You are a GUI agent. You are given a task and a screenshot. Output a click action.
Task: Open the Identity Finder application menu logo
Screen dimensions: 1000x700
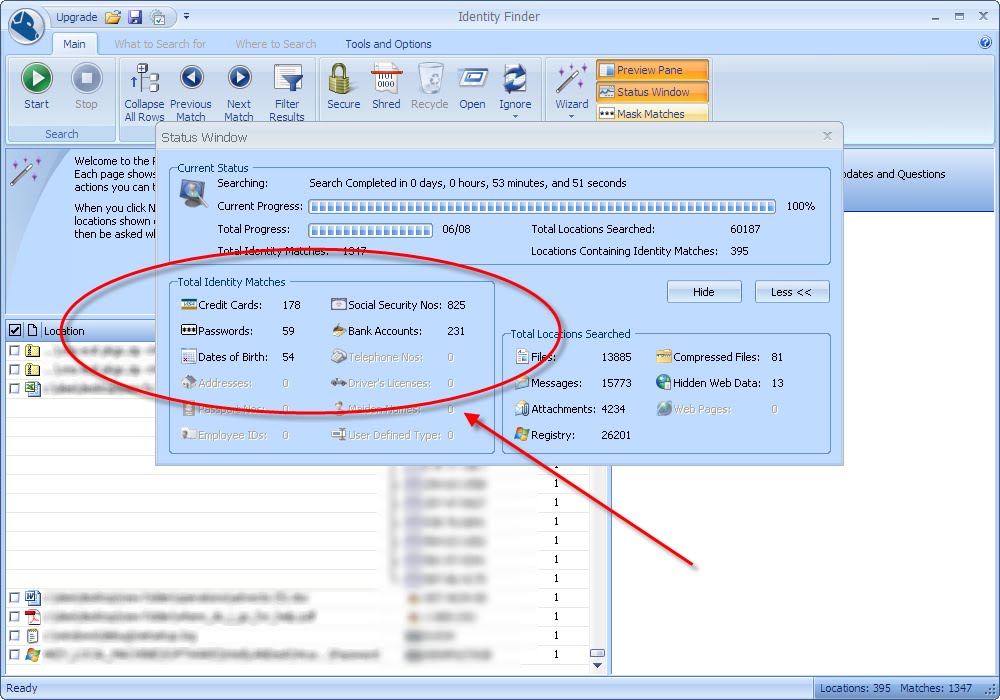point(26,26)
